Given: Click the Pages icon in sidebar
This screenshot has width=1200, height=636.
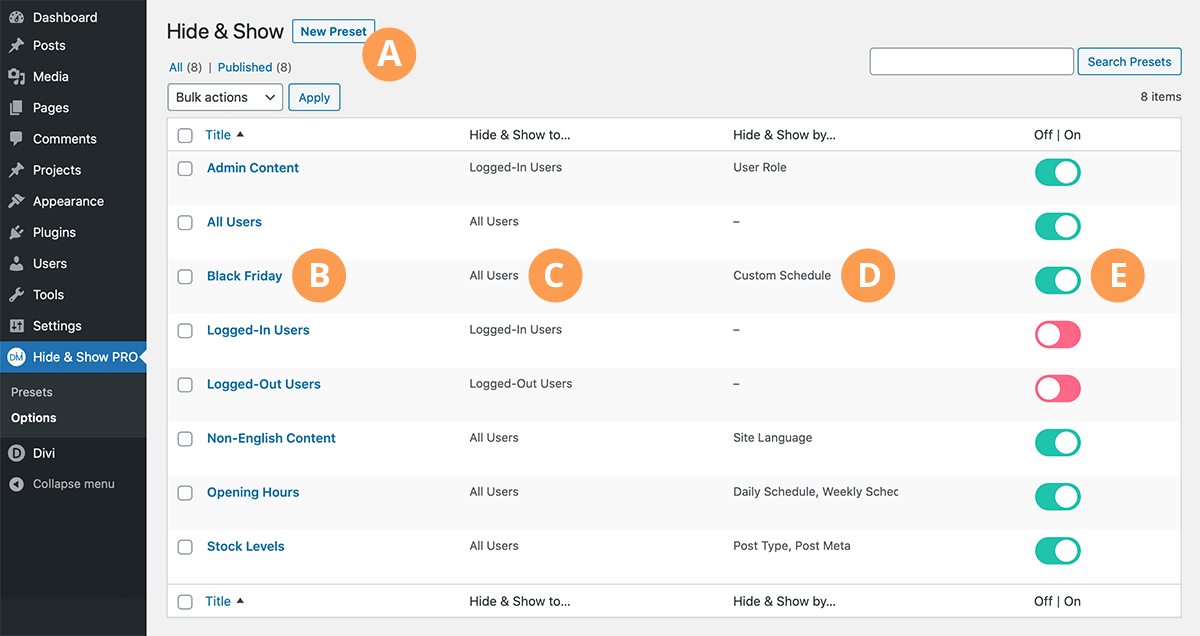Looking at the screenshot, I should click(16, 108).
